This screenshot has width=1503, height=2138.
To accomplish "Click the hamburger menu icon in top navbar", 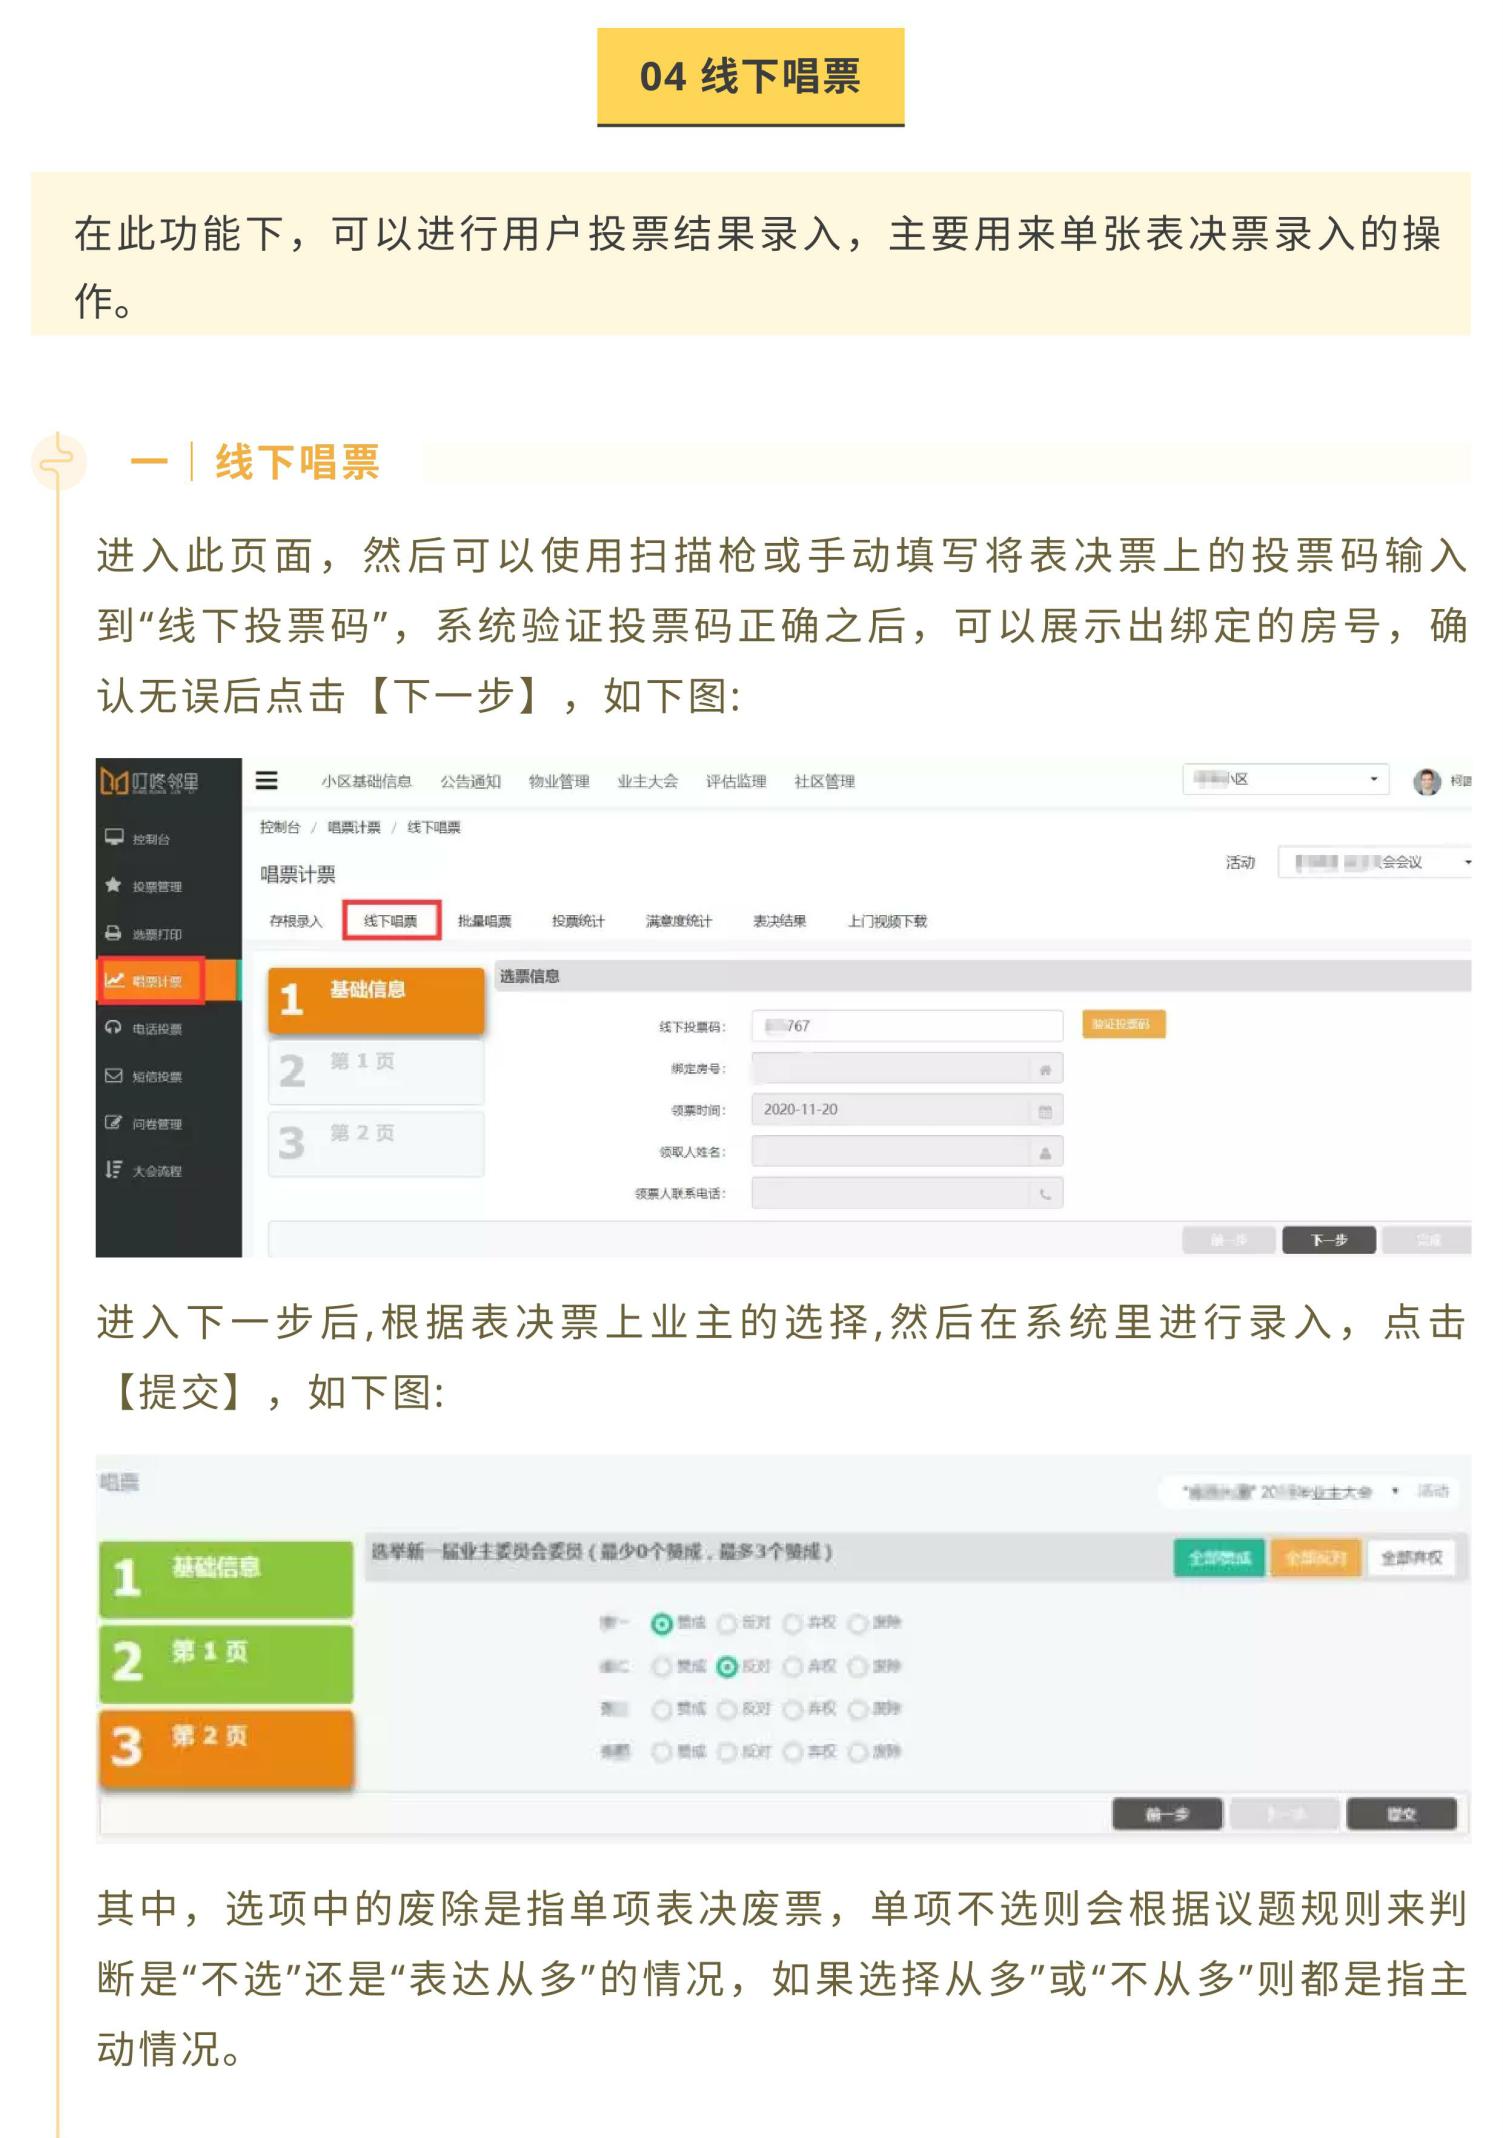I will 266,780.
